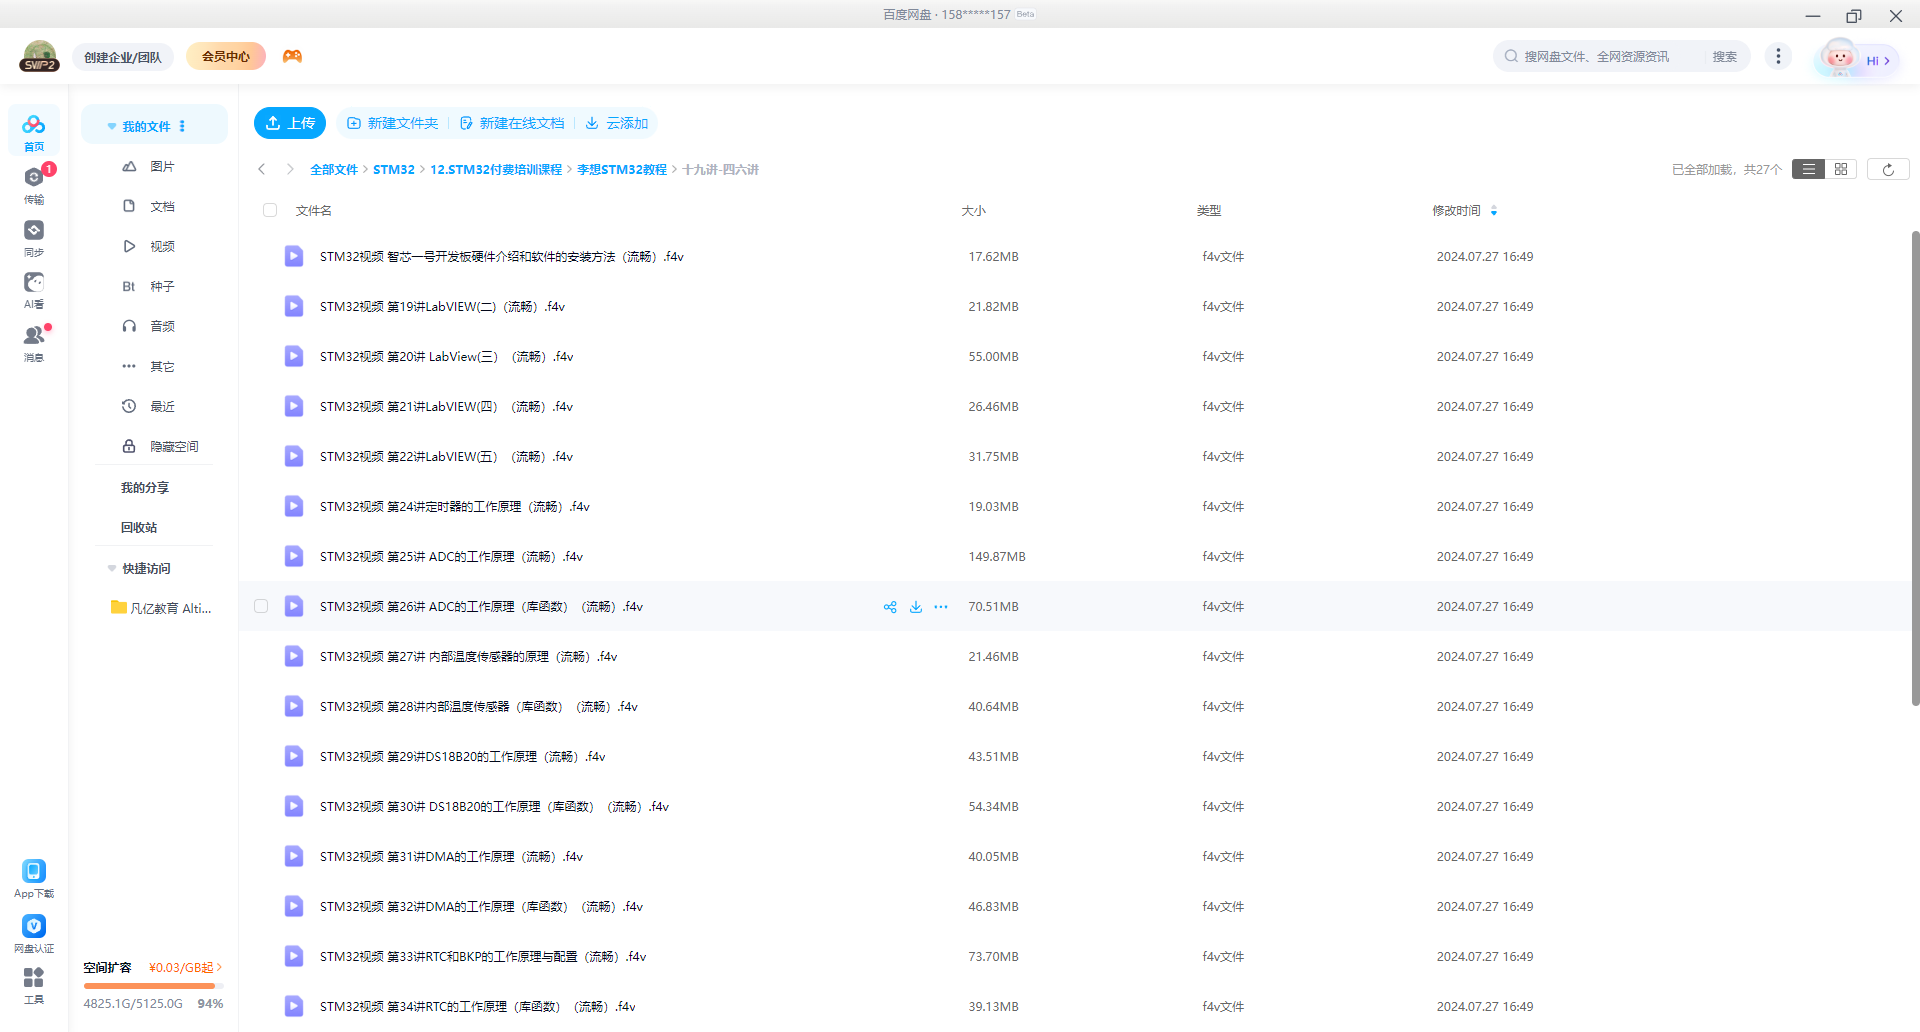This screenshot has width=1920, height=1032.
Task: Click download icon on the 第26讲 row
Action: [x=916, y=607]
